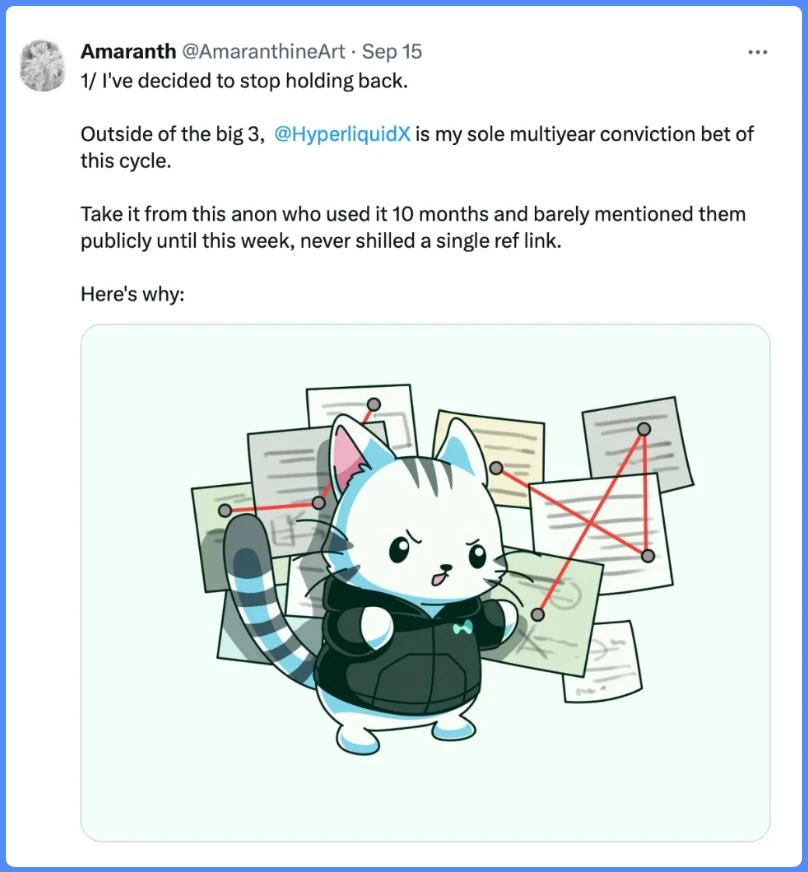The width and height of the screenshot is (808, 872).
Task: Click the teal logo on the cat's hoodie
Action: pos(462,627)
